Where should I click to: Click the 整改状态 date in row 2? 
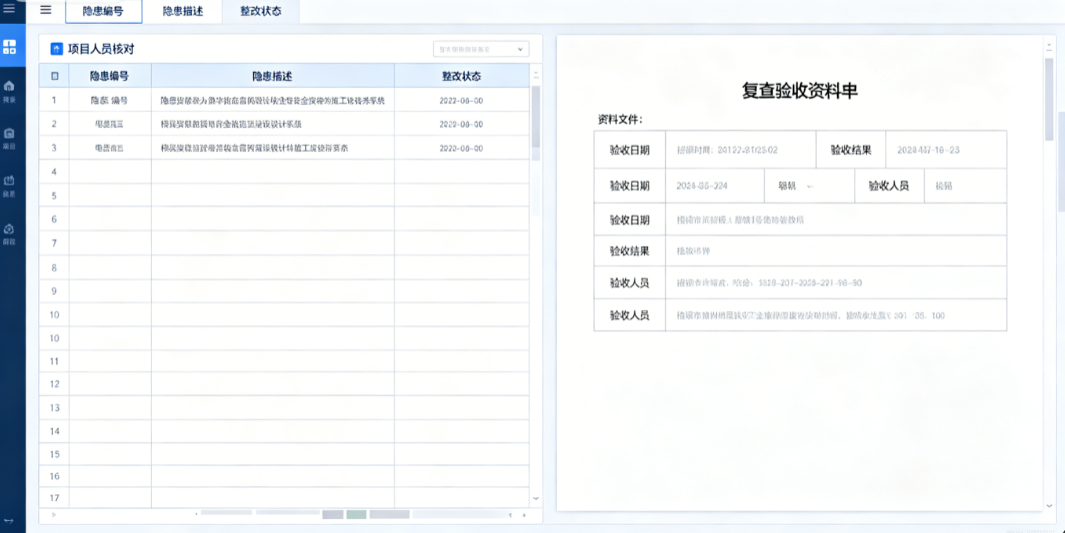point(461,124)
